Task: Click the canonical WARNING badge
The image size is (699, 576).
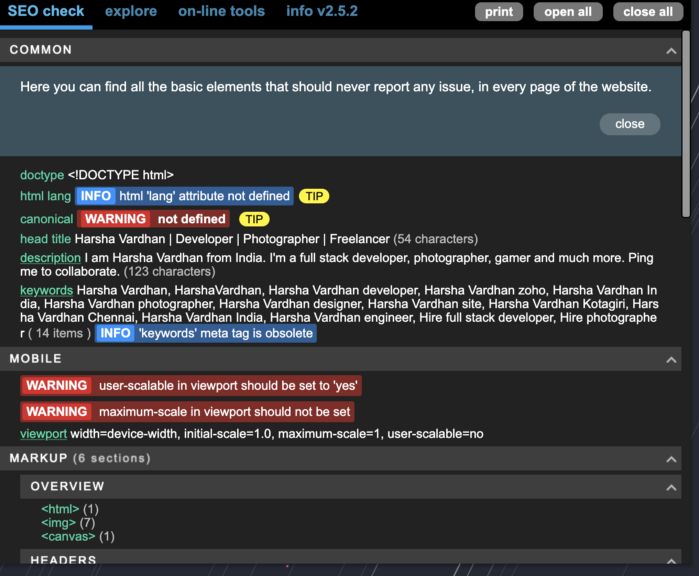Action: click(x=115, y=219)
